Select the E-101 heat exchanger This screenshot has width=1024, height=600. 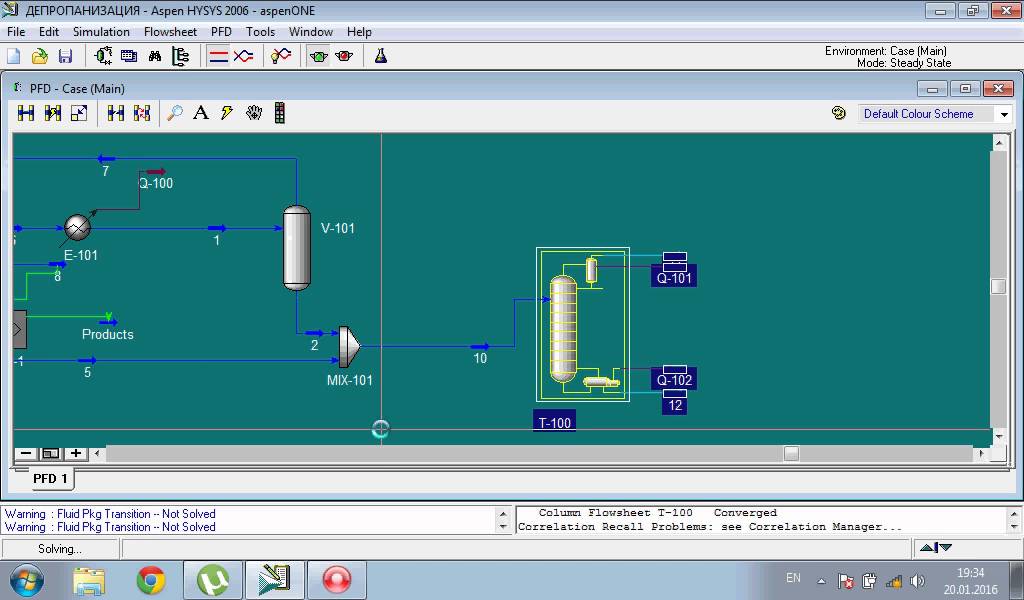click(x=77, y=227)
